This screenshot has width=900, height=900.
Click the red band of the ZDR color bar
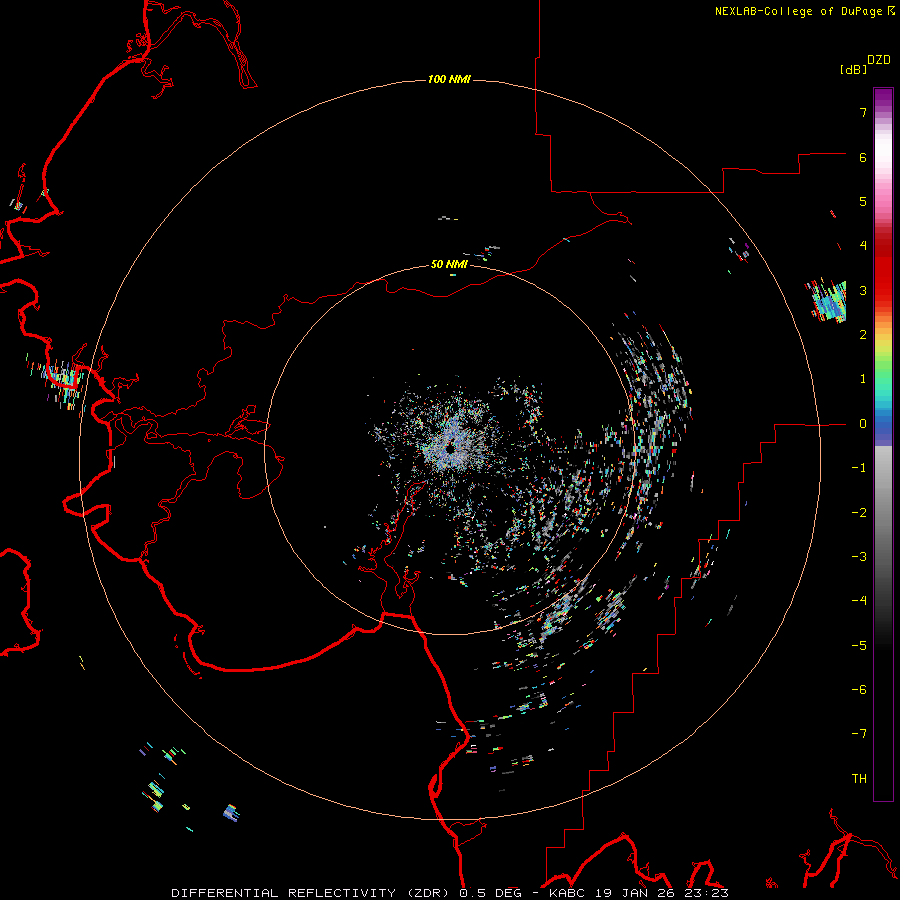click(883, 270)
